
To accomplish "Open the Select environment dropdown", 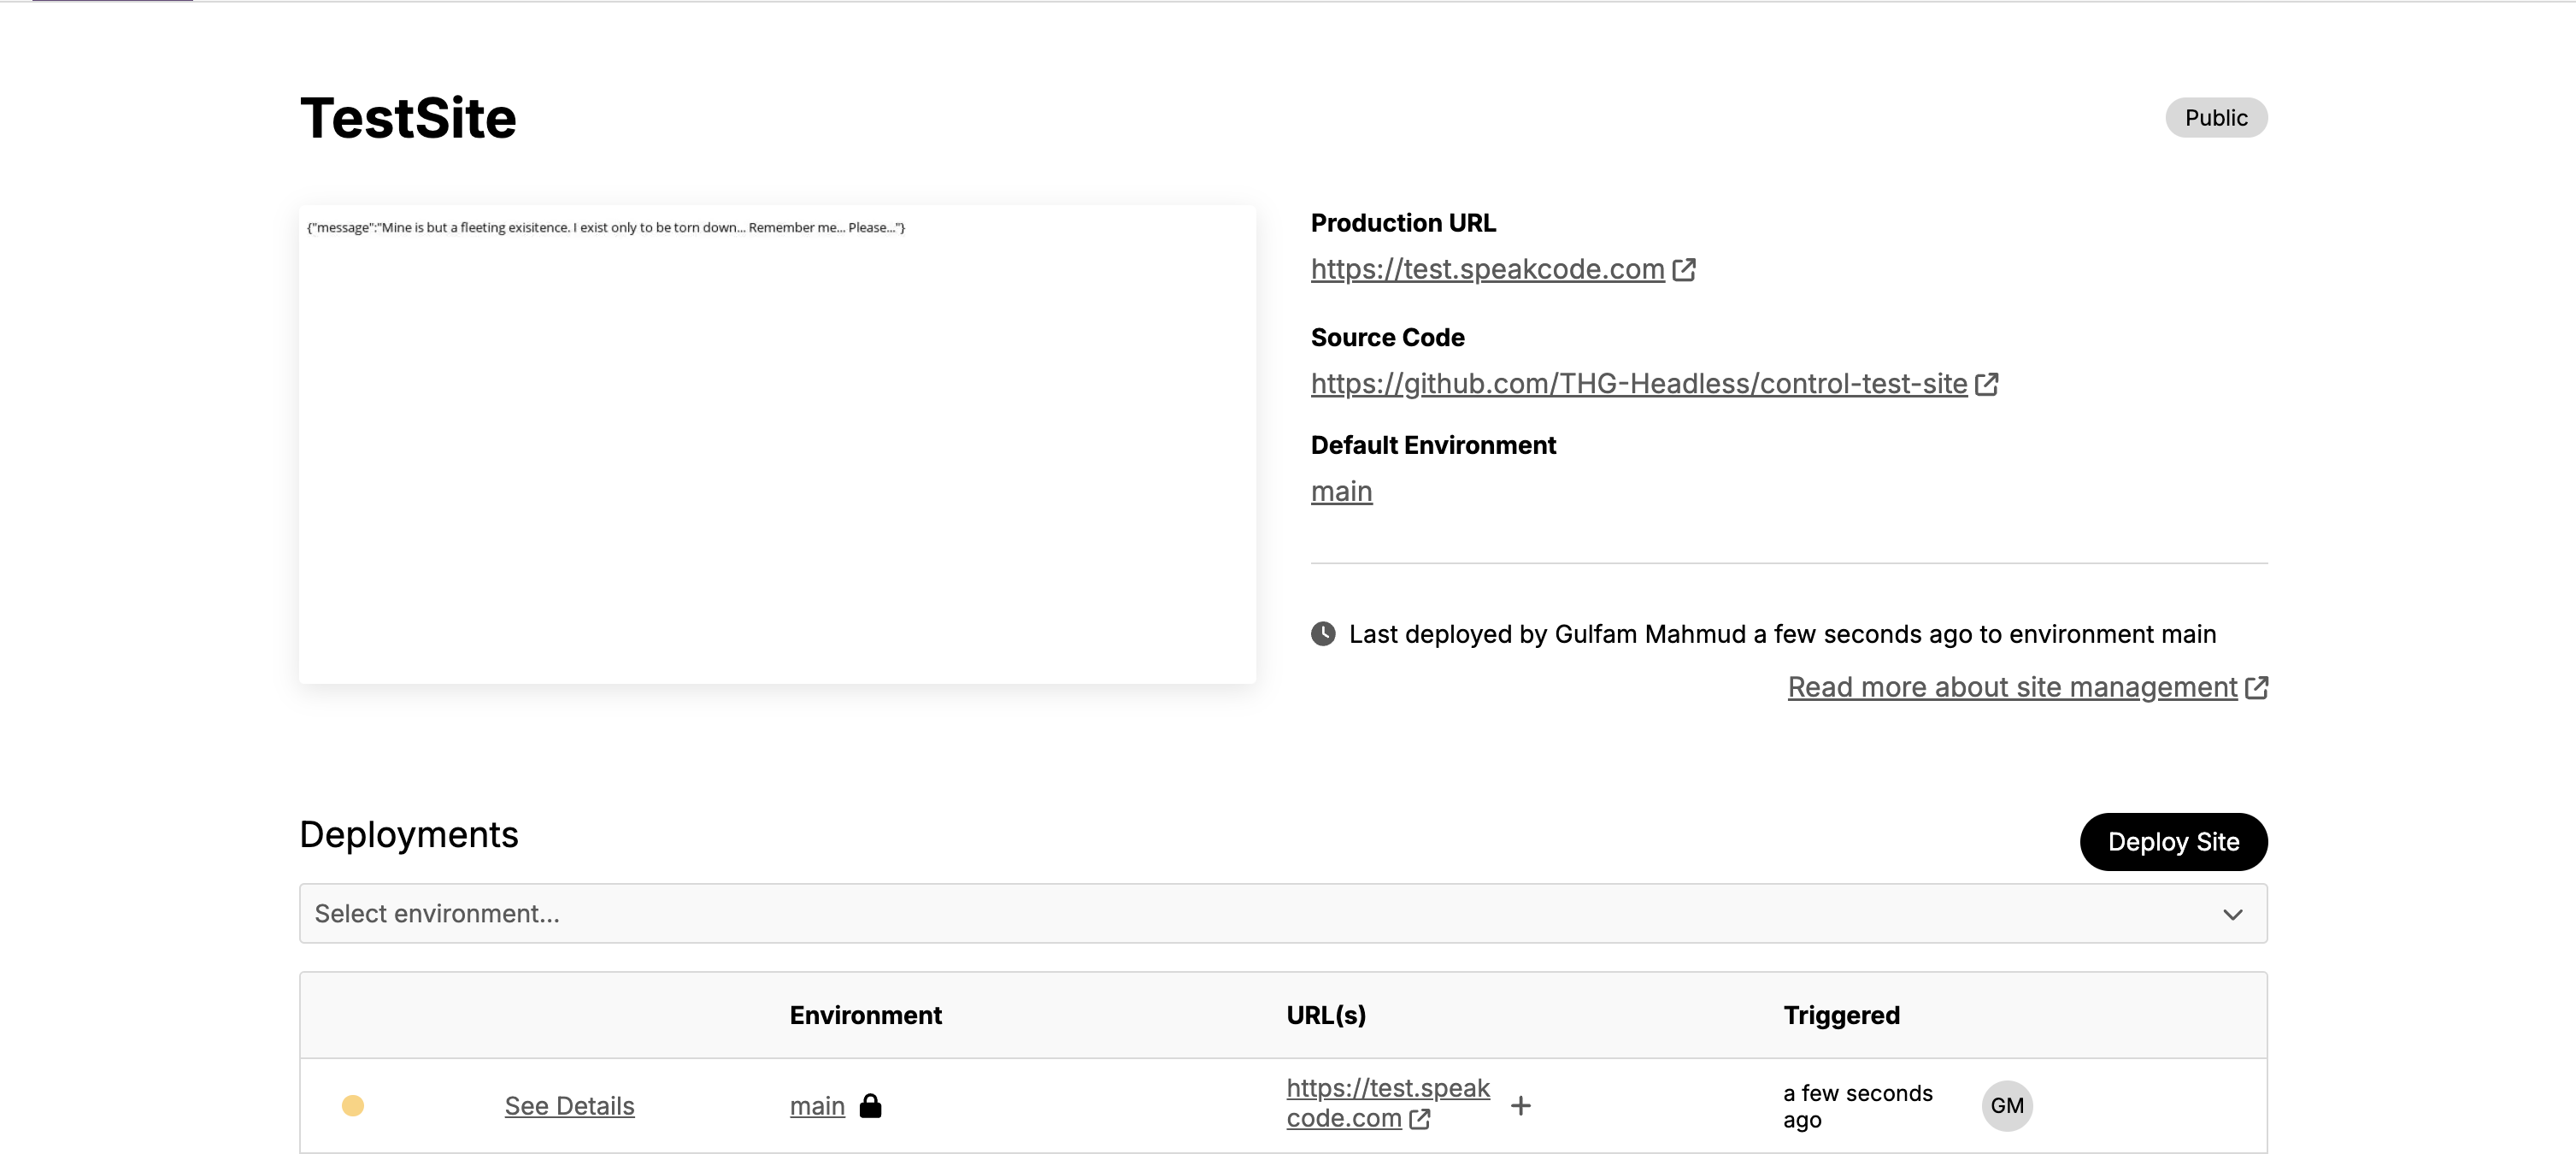I will [x=1283, y=913].
